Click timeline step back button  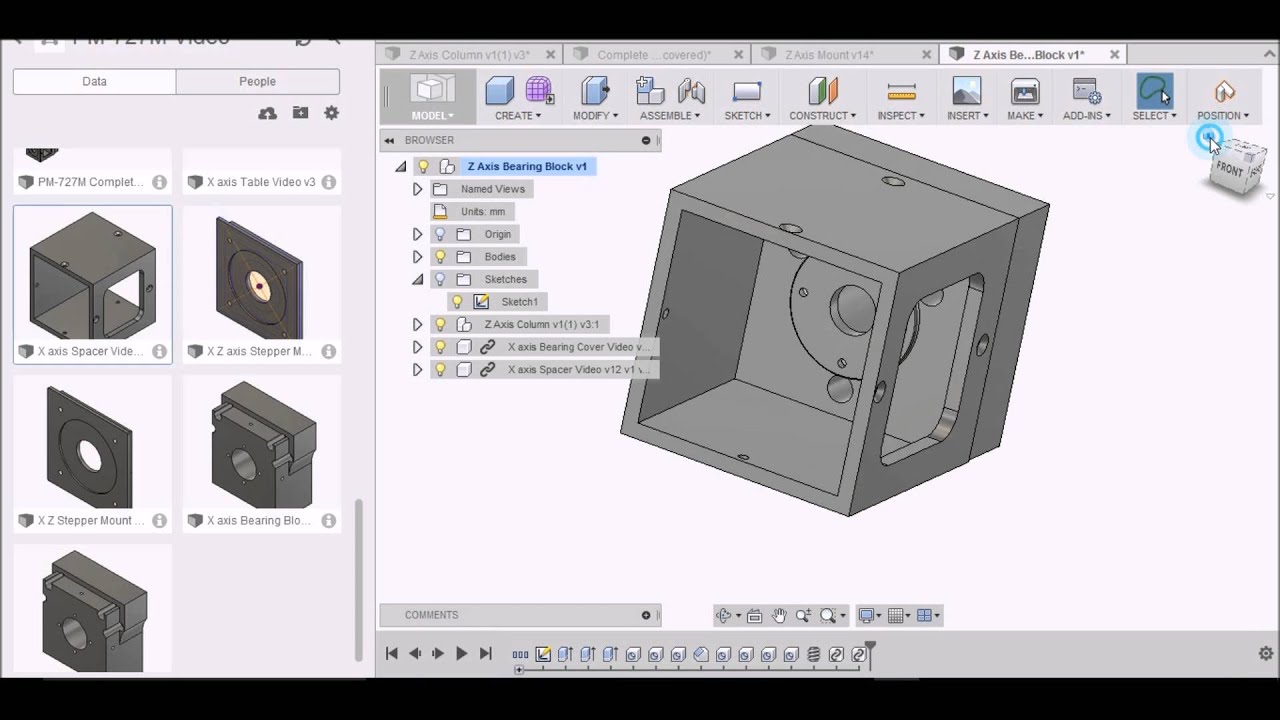click(414, 654)
